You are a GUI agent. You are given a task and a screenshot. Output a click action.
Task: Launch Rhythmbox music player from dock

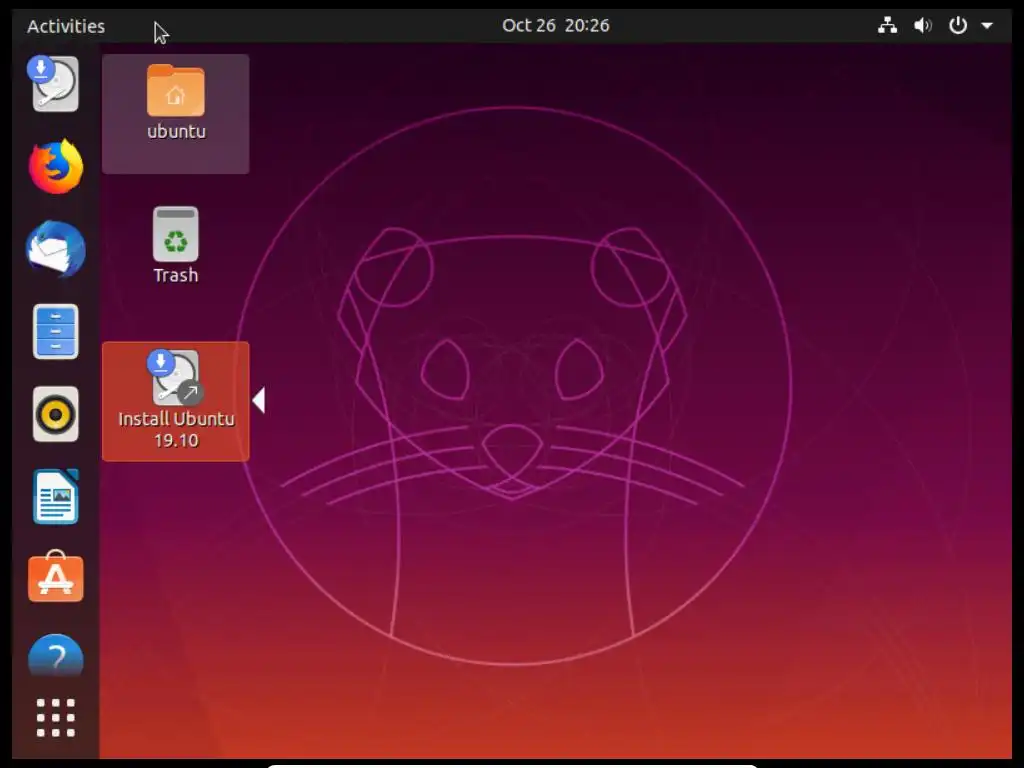[x=56, y=414]
